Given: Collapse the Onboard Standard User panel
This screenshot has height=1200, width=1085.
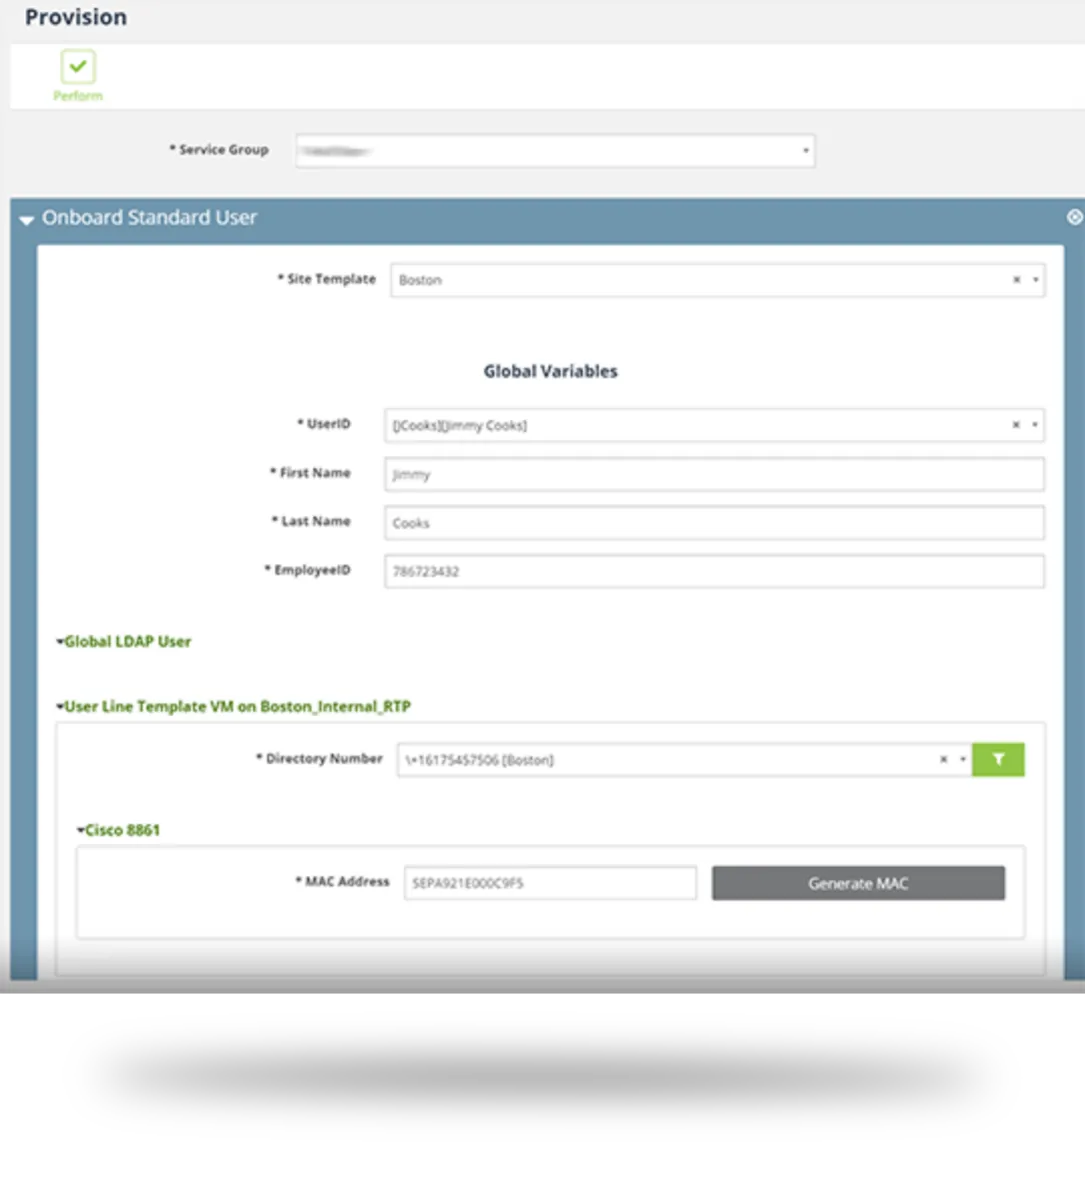Looking at the screenshot, I should pos(27,219).
